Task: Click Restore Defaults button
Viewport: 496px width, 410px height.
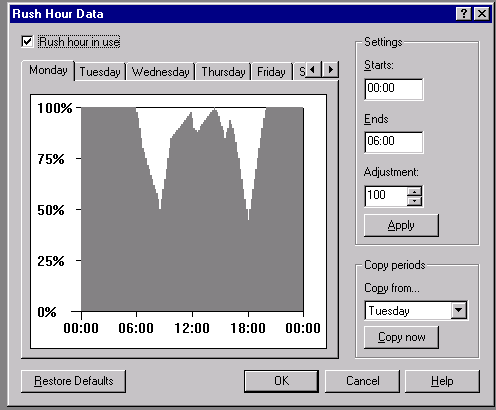Action: coord(73,381)
